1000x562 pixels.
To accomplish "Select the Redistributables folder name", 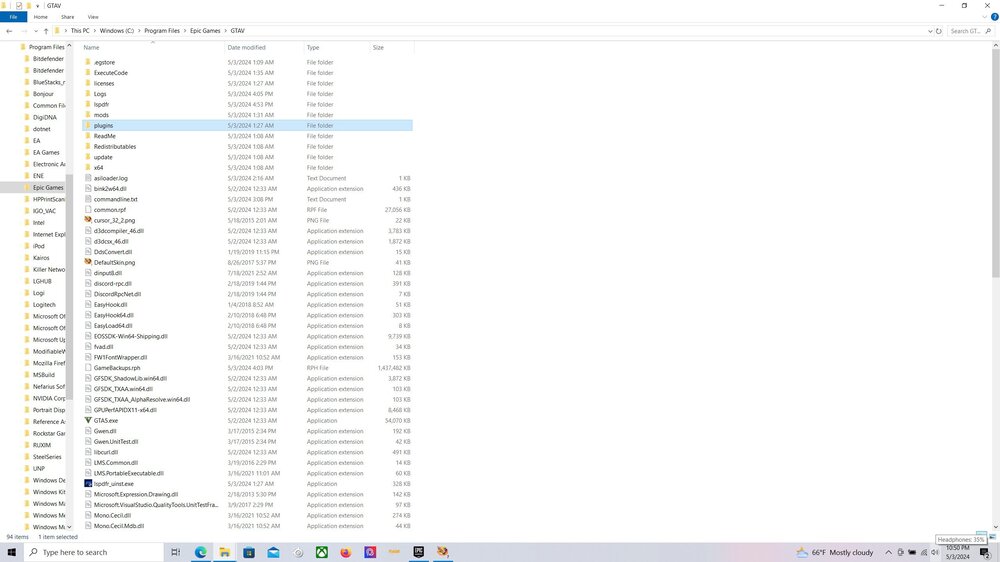I will [115, 146].
